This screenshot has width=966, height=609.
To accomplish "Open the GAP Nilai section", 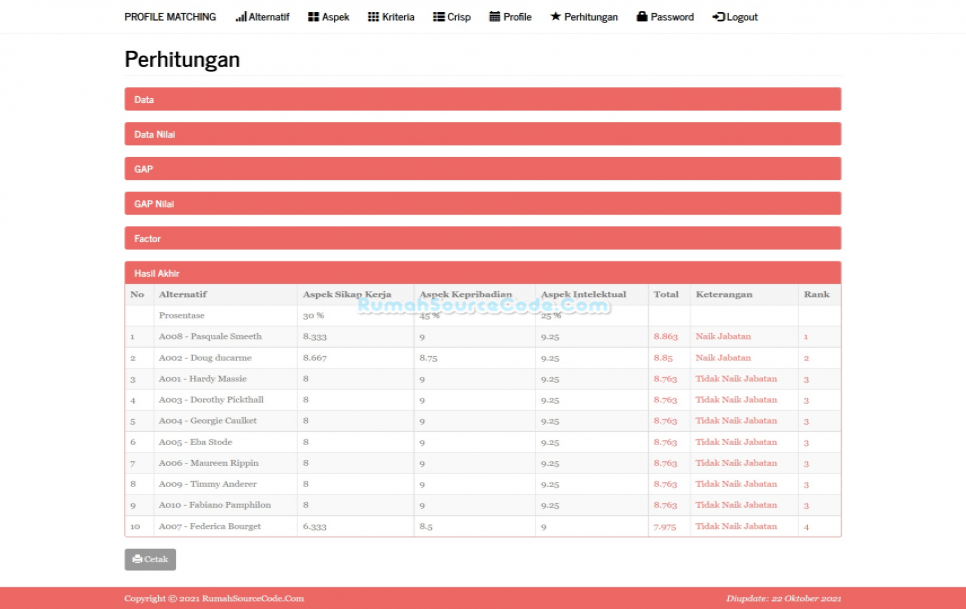I will pyautogui.click(x=482, y=203).
